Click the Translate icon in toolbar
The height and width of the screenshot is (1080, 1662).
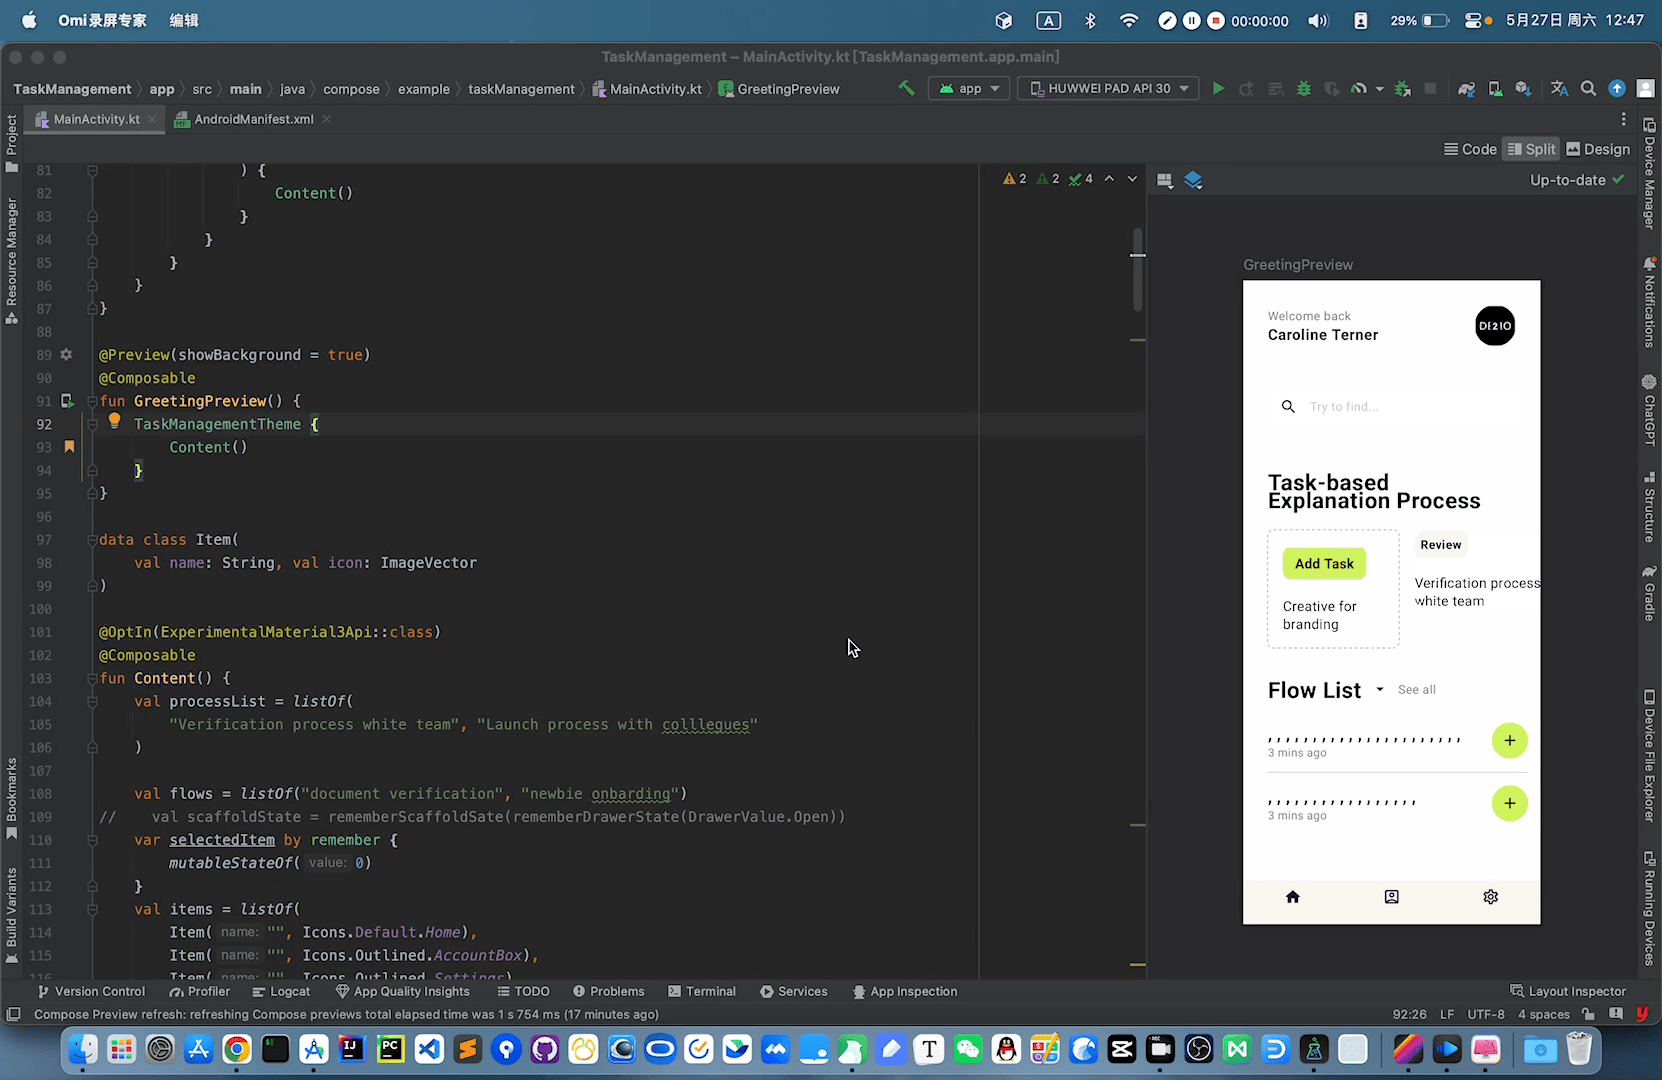(x=1559, y=88)
